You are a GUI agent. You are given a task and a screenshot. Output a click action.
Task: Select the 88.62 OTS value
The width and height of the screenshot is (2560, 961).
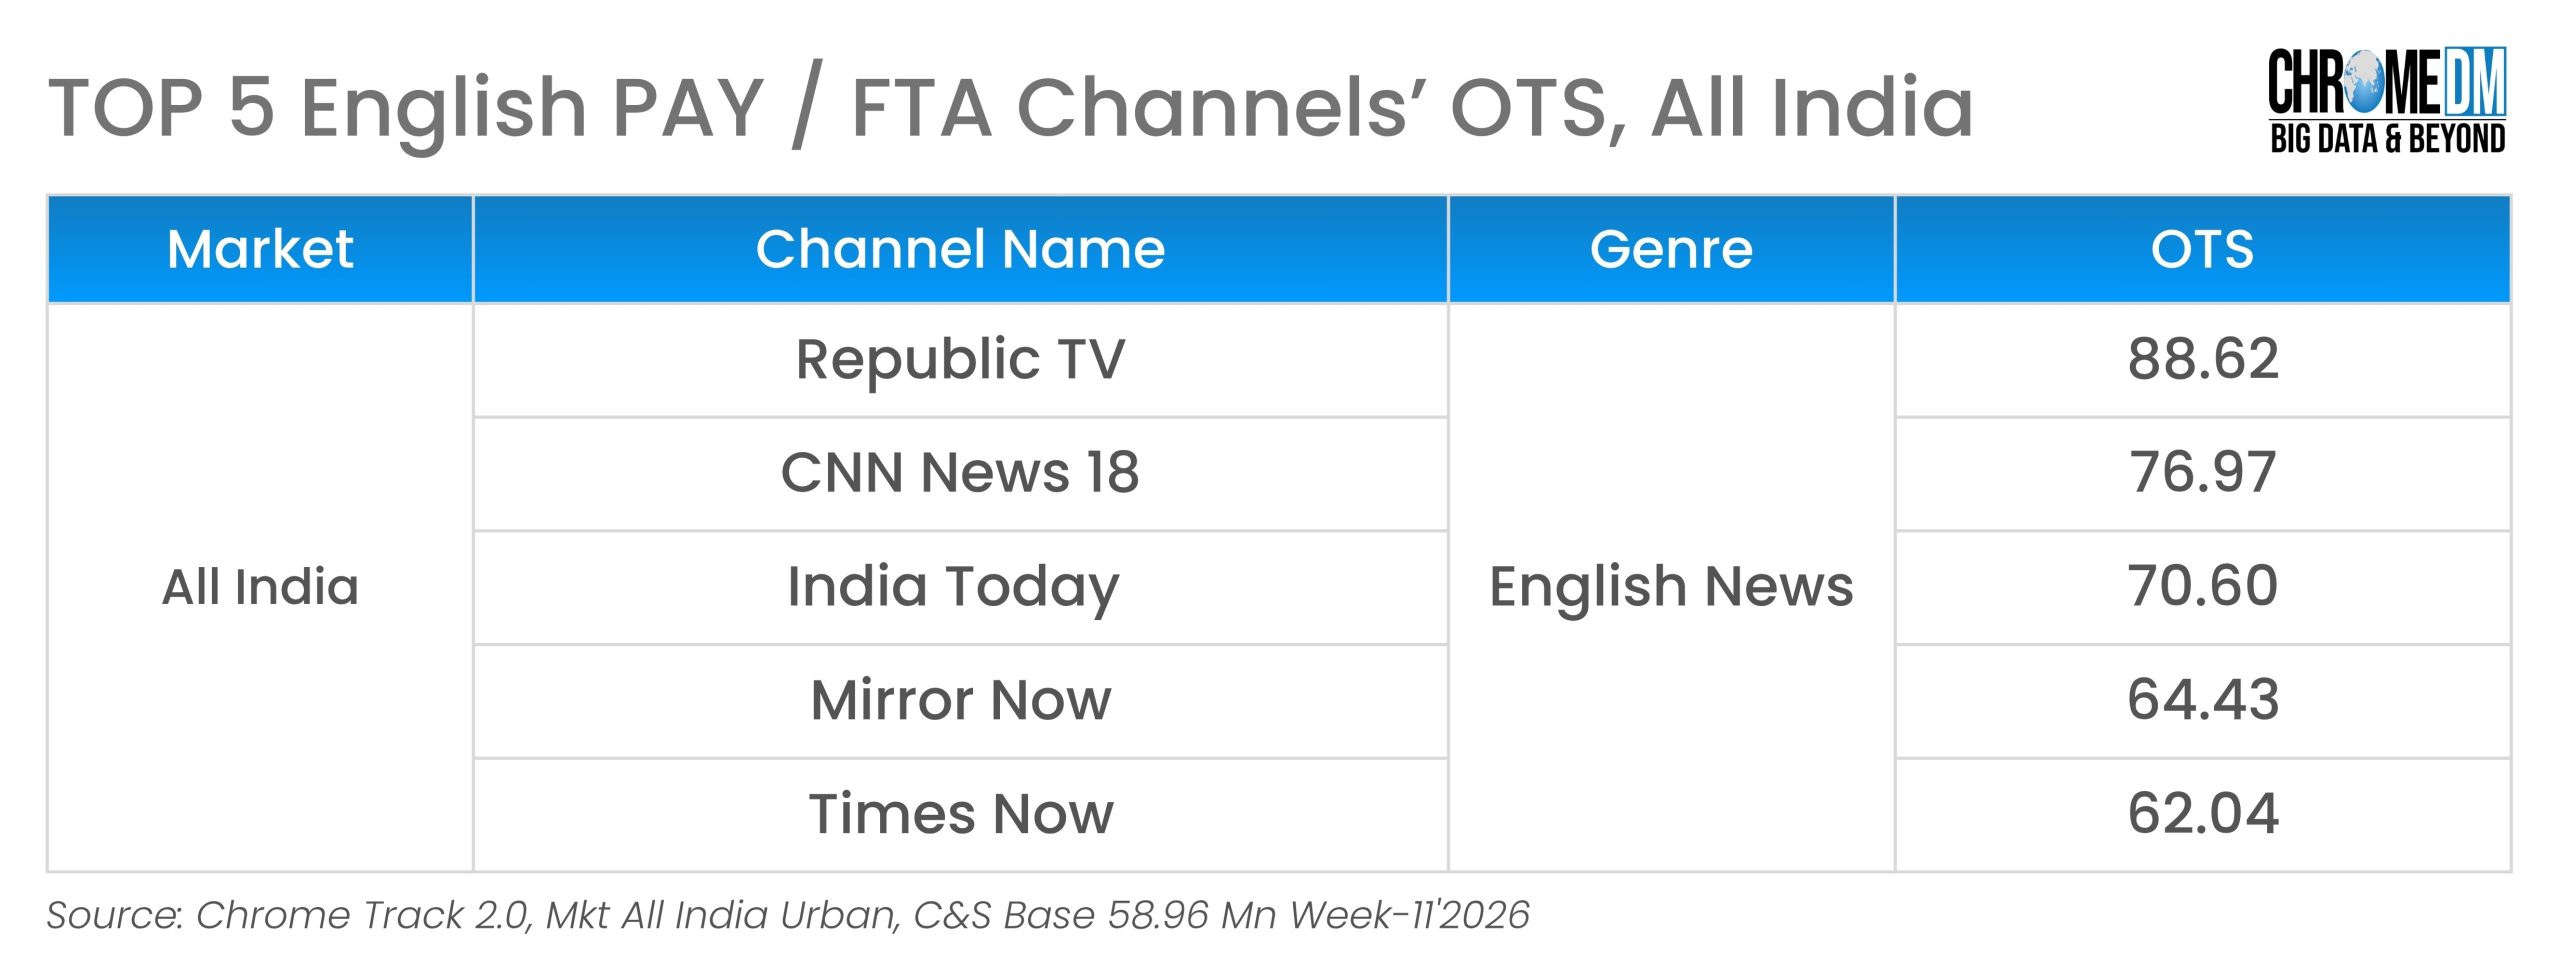tap(2202, 359)
